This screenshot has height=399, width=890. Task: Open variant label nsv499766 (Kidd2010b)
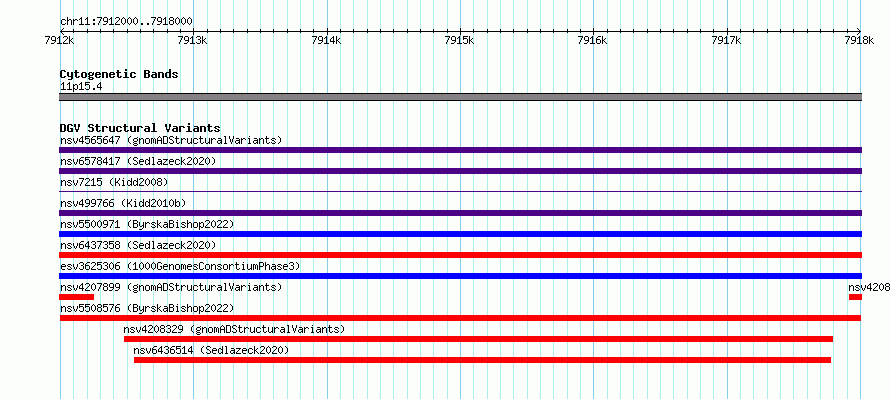(x=123, y=203)
